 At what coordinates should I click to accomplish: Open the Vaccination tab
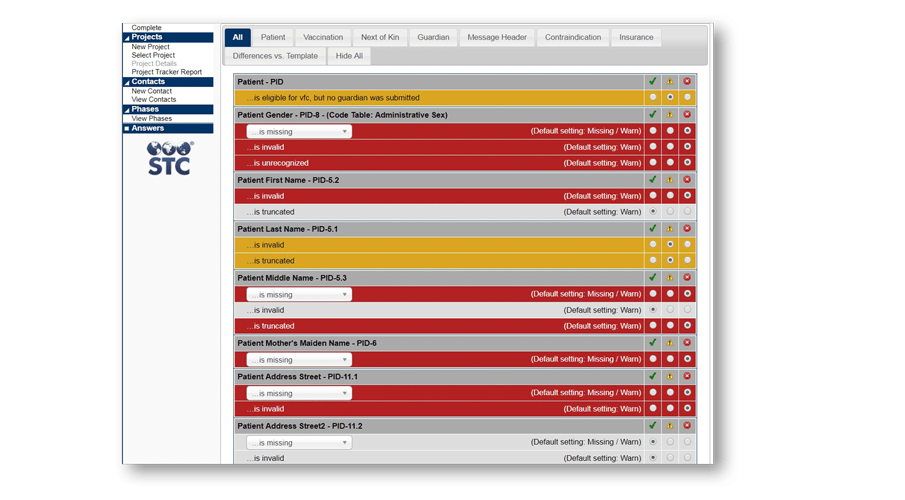[323, 38]
